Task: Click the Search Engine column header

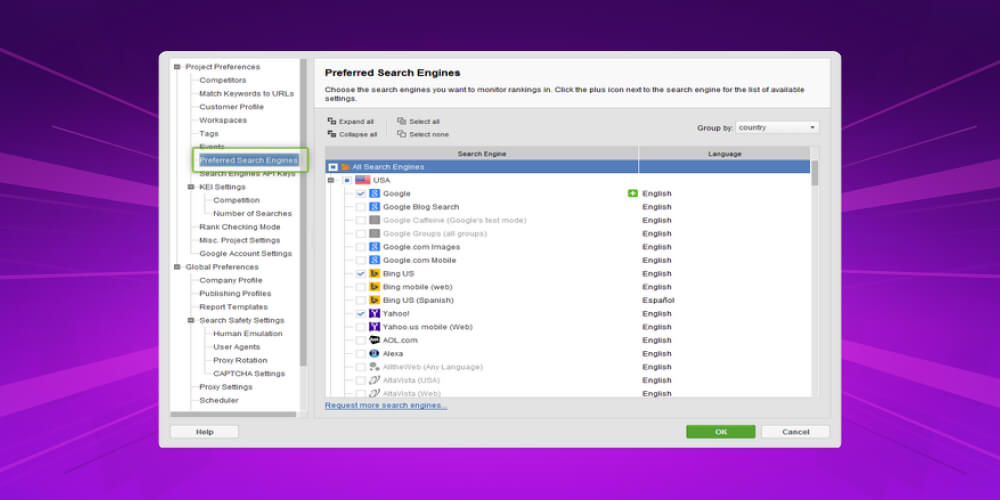Action: pos(482,154)
